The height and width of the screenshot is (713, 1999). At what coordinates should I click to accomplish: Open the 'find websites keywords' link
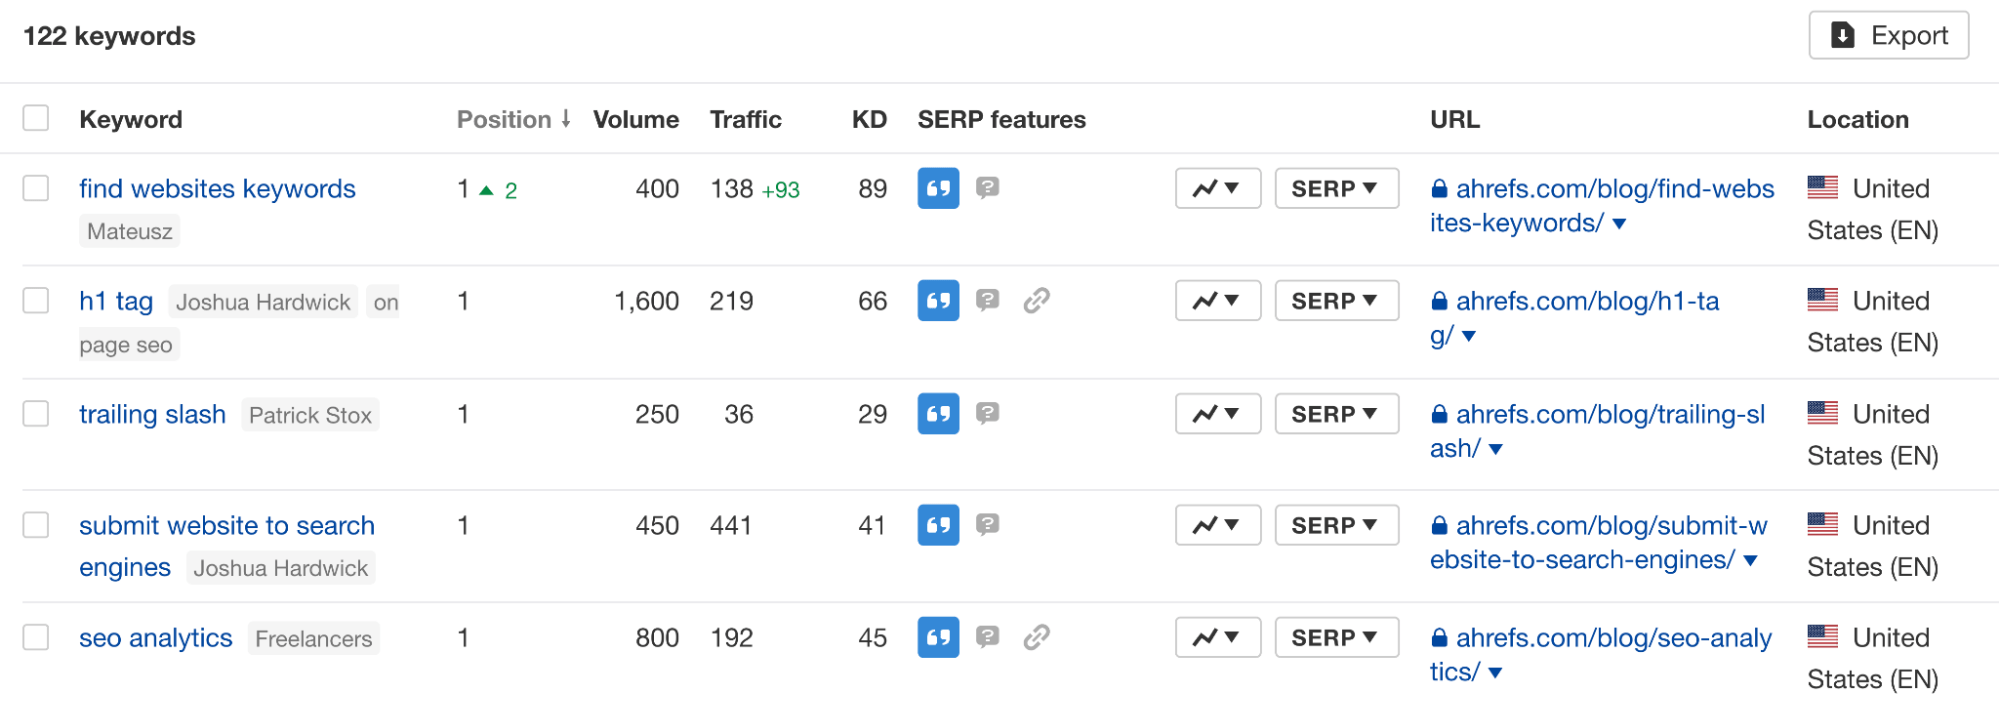[217, 188]
